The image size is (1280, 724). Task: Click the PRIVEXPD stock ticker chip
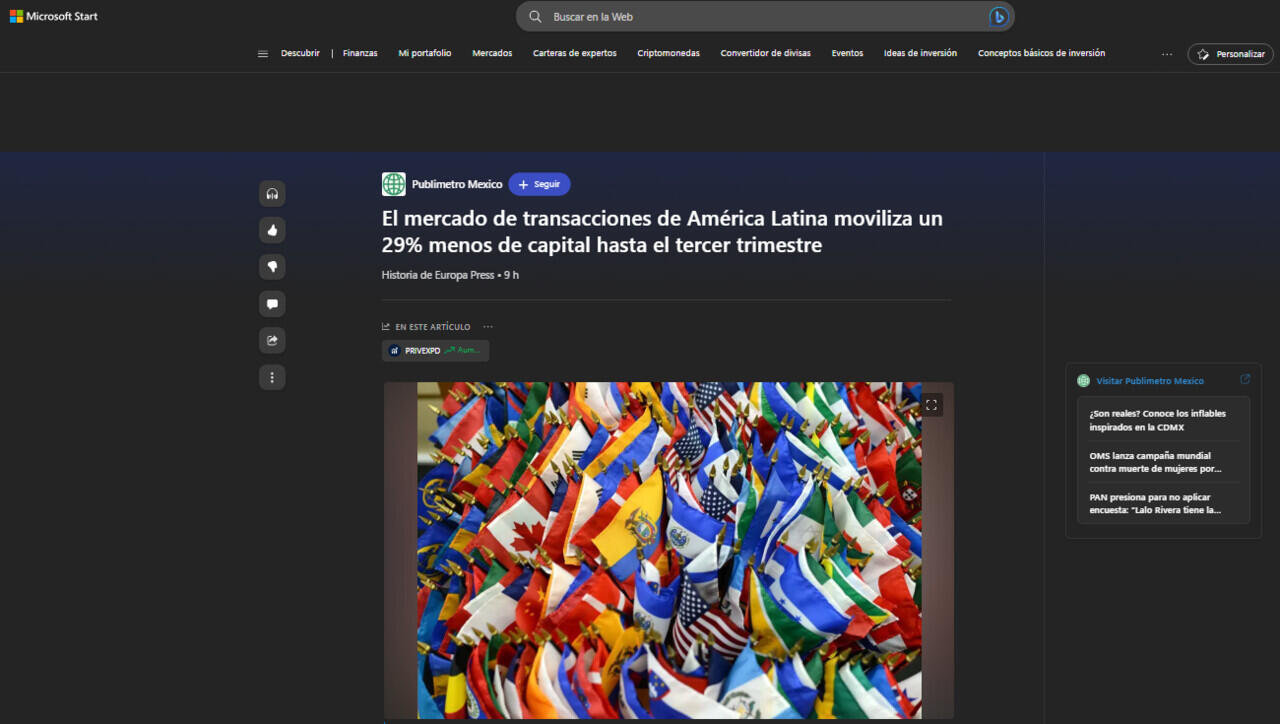pos(435,351)
